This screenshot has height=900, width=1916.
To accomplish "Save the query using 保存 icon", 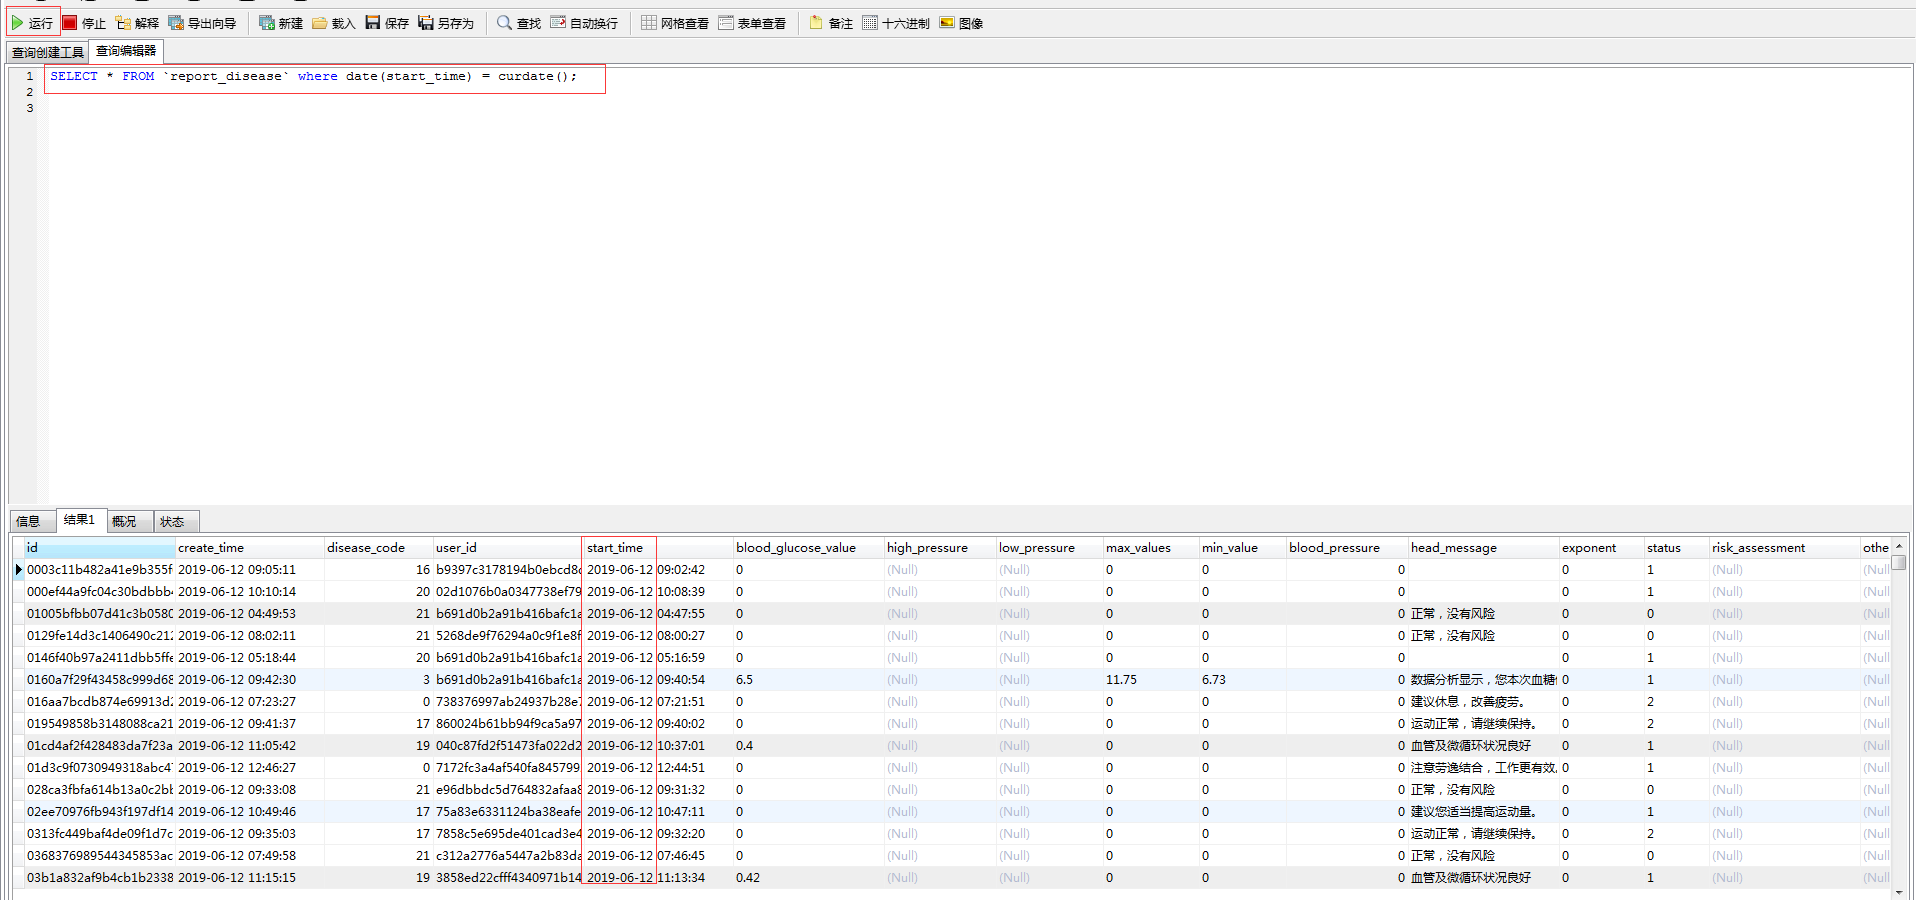I will [x=387, y=22].
